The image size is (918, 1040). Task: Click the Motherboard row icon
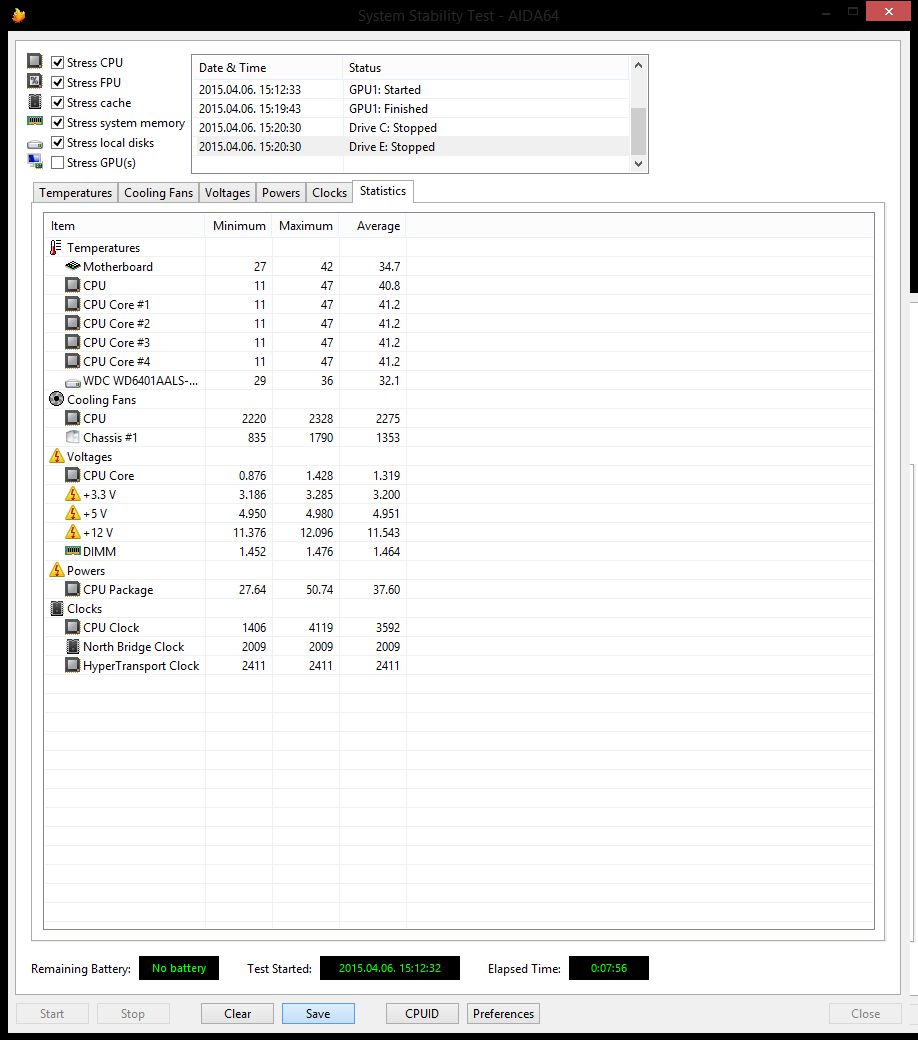click(x=72, y=266)
